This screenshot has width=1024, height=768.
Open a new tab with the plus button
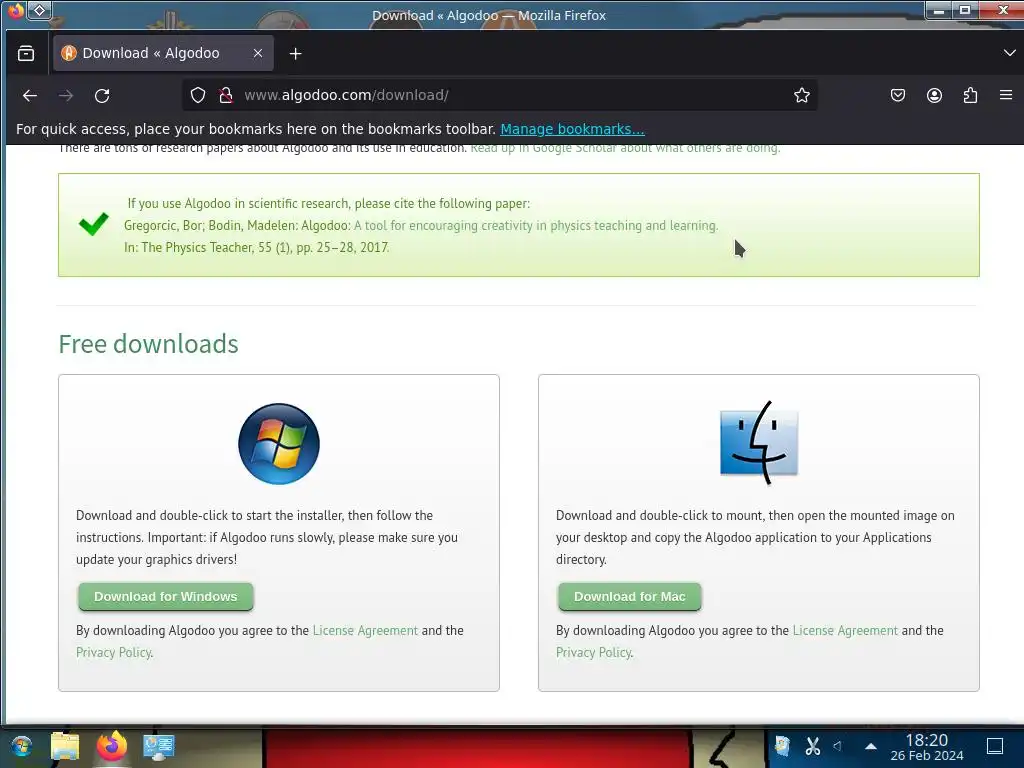point(295,54)
